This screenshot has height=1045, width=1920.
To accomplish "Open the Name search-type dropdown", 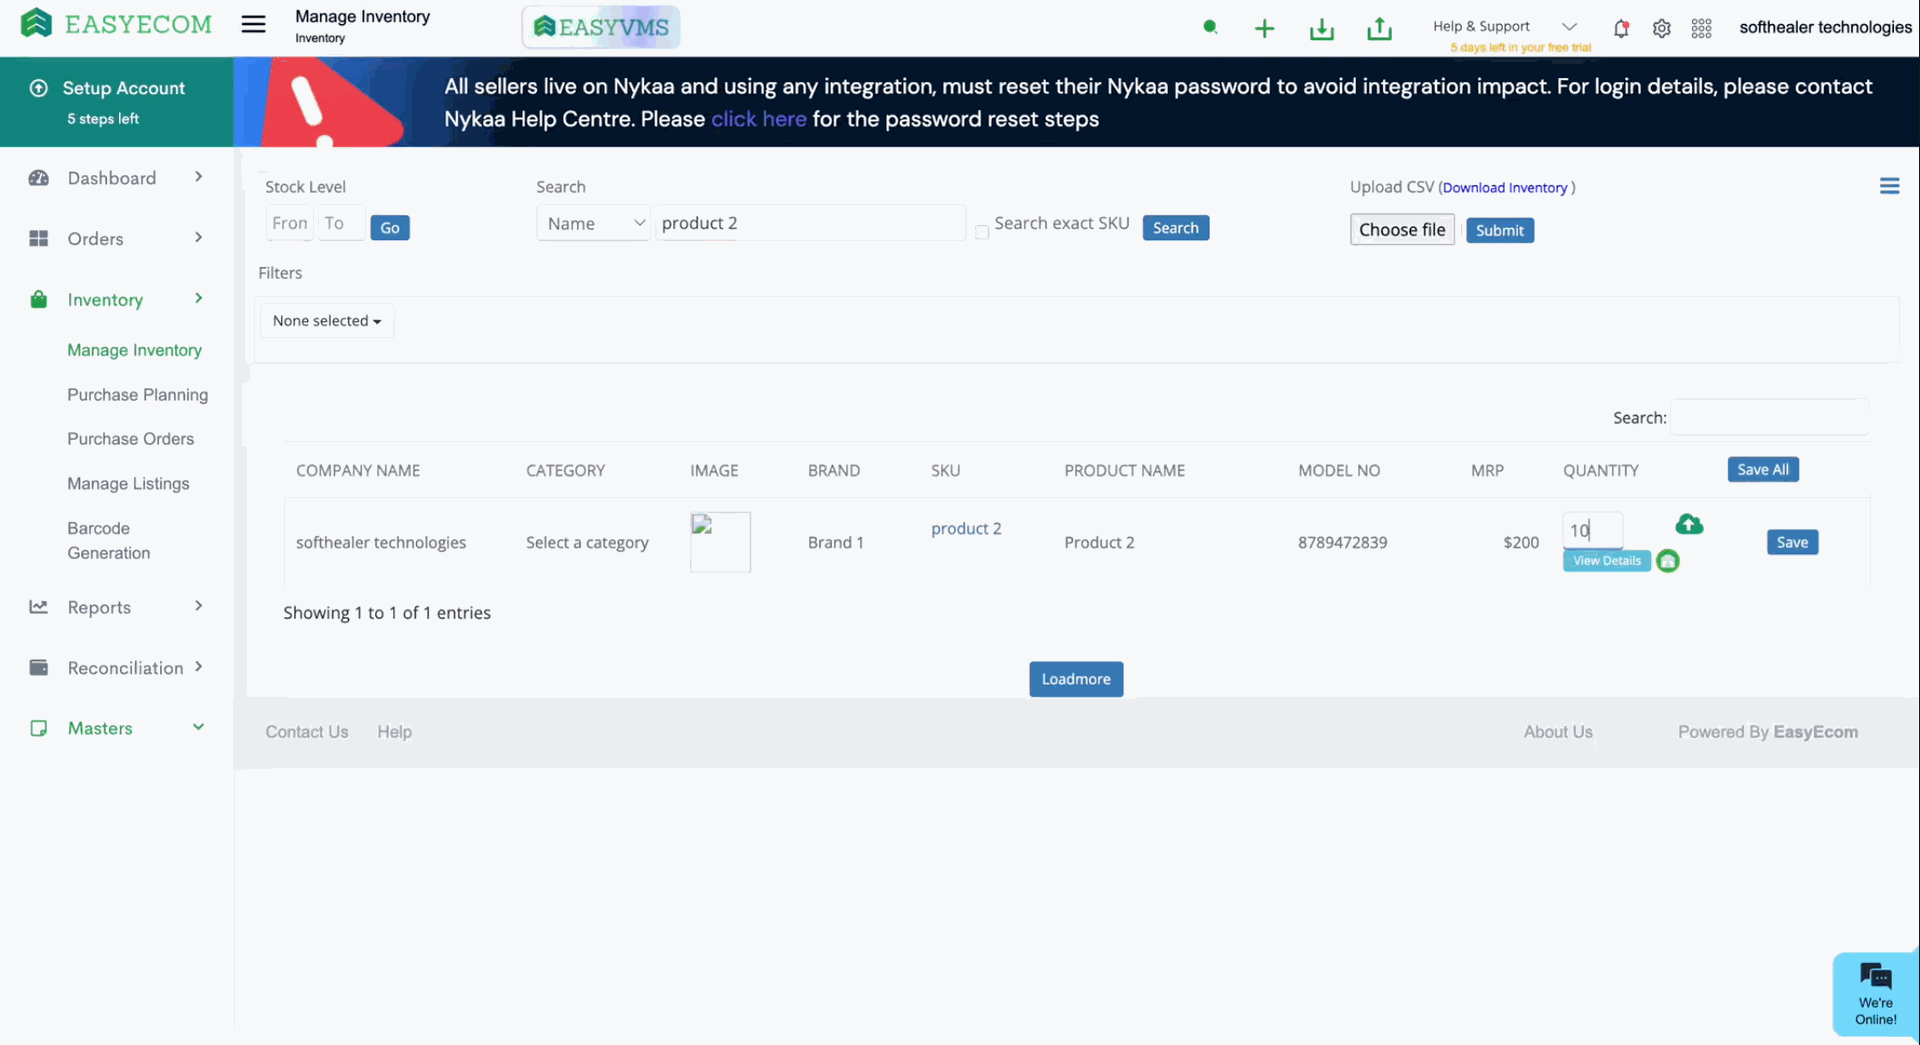I will (594, 223).
